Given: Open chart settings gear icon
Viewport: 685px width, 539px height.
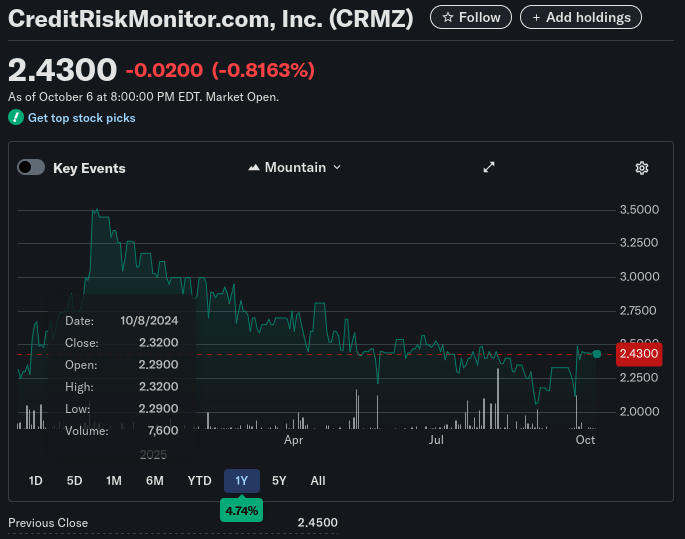Looking at the screenshot, I should click(642, 168).
